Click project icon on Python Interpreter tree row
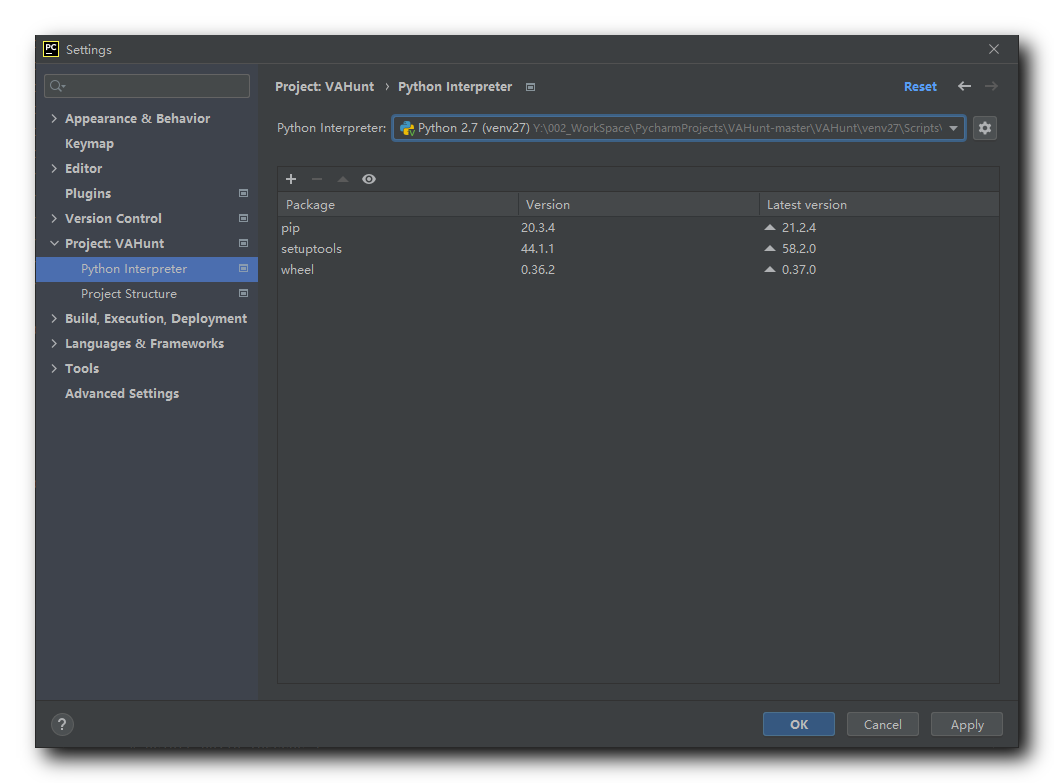The height and width of the screenshot is (783, 1054). 243,268
